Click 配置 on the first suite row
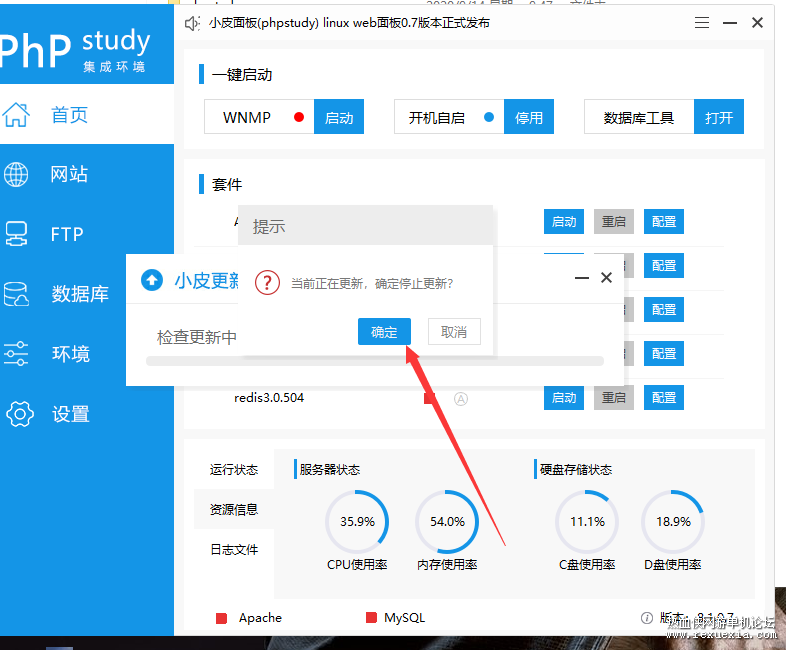The image size is (786, 650). (664, 222)
